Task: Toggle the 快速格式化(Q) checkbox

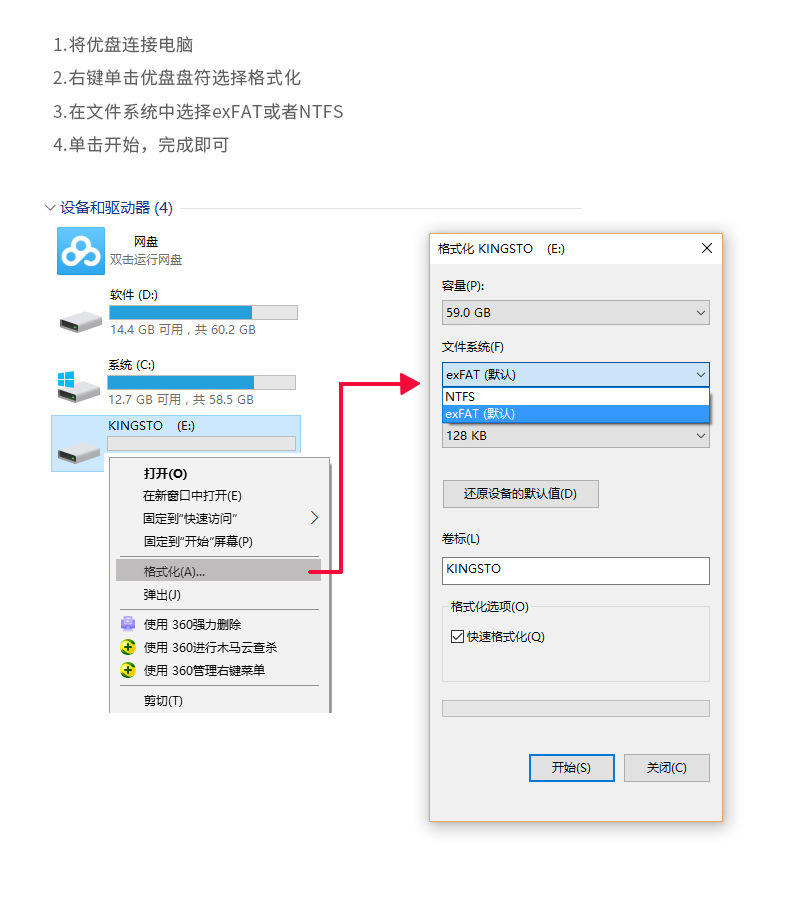Action: click(x=457, y=637)
